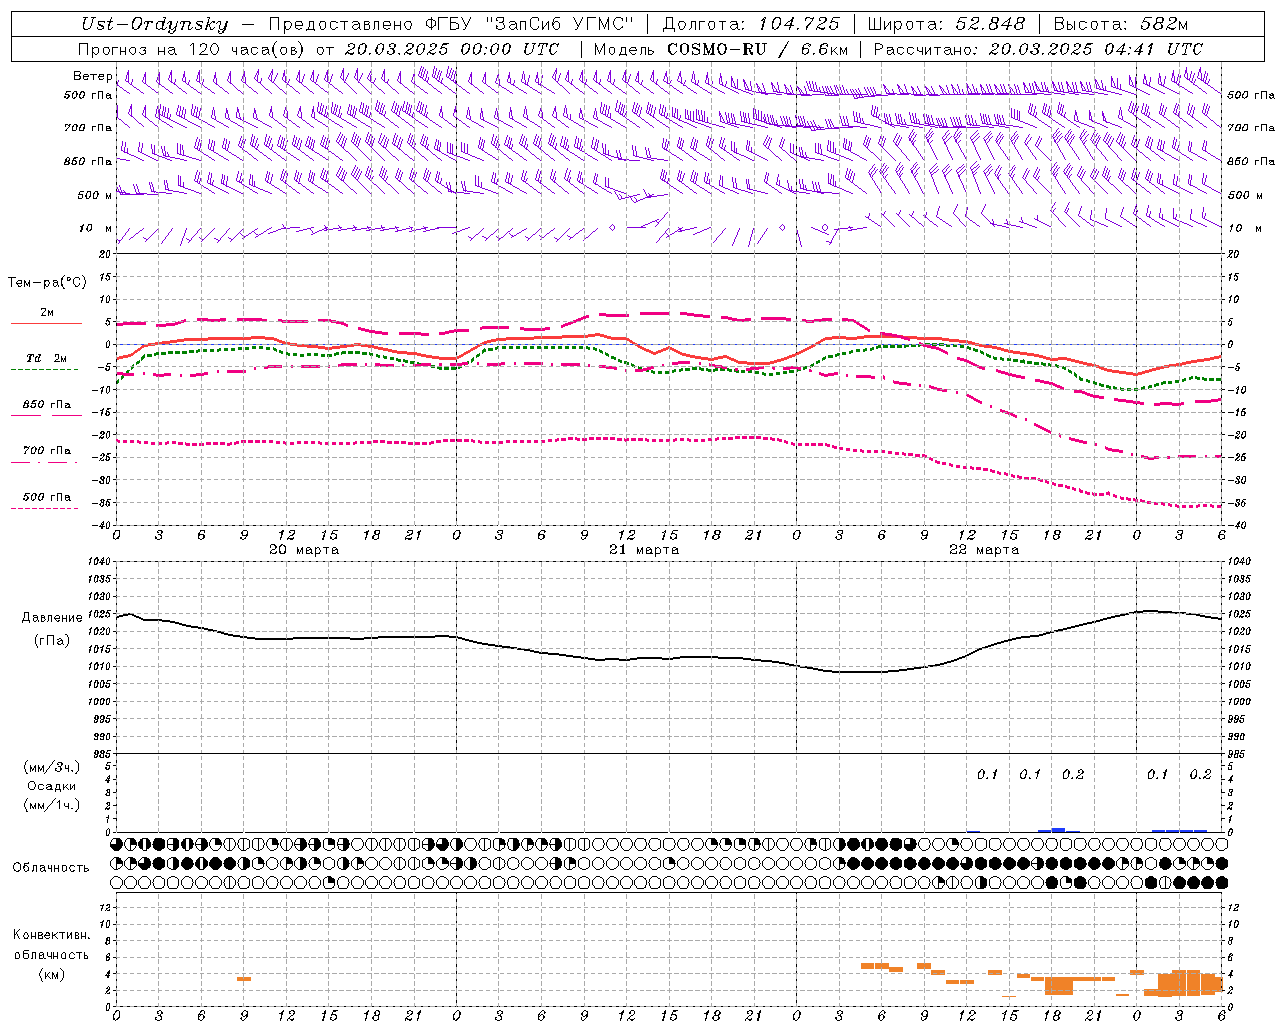
Task: Click the 21 марта date label
Action: click(x=644, y=549)
